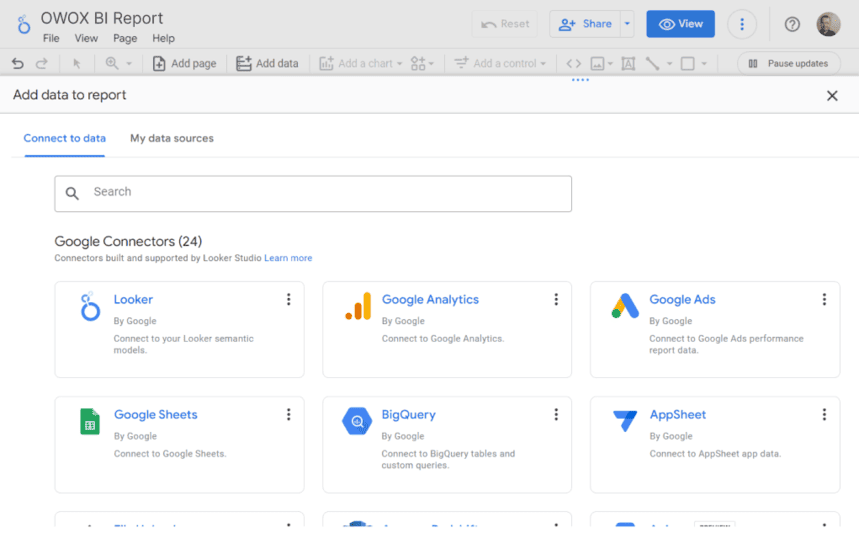Open BigQuery connector options menu
This screenshot has width=859, height=533.
[556, 415]
